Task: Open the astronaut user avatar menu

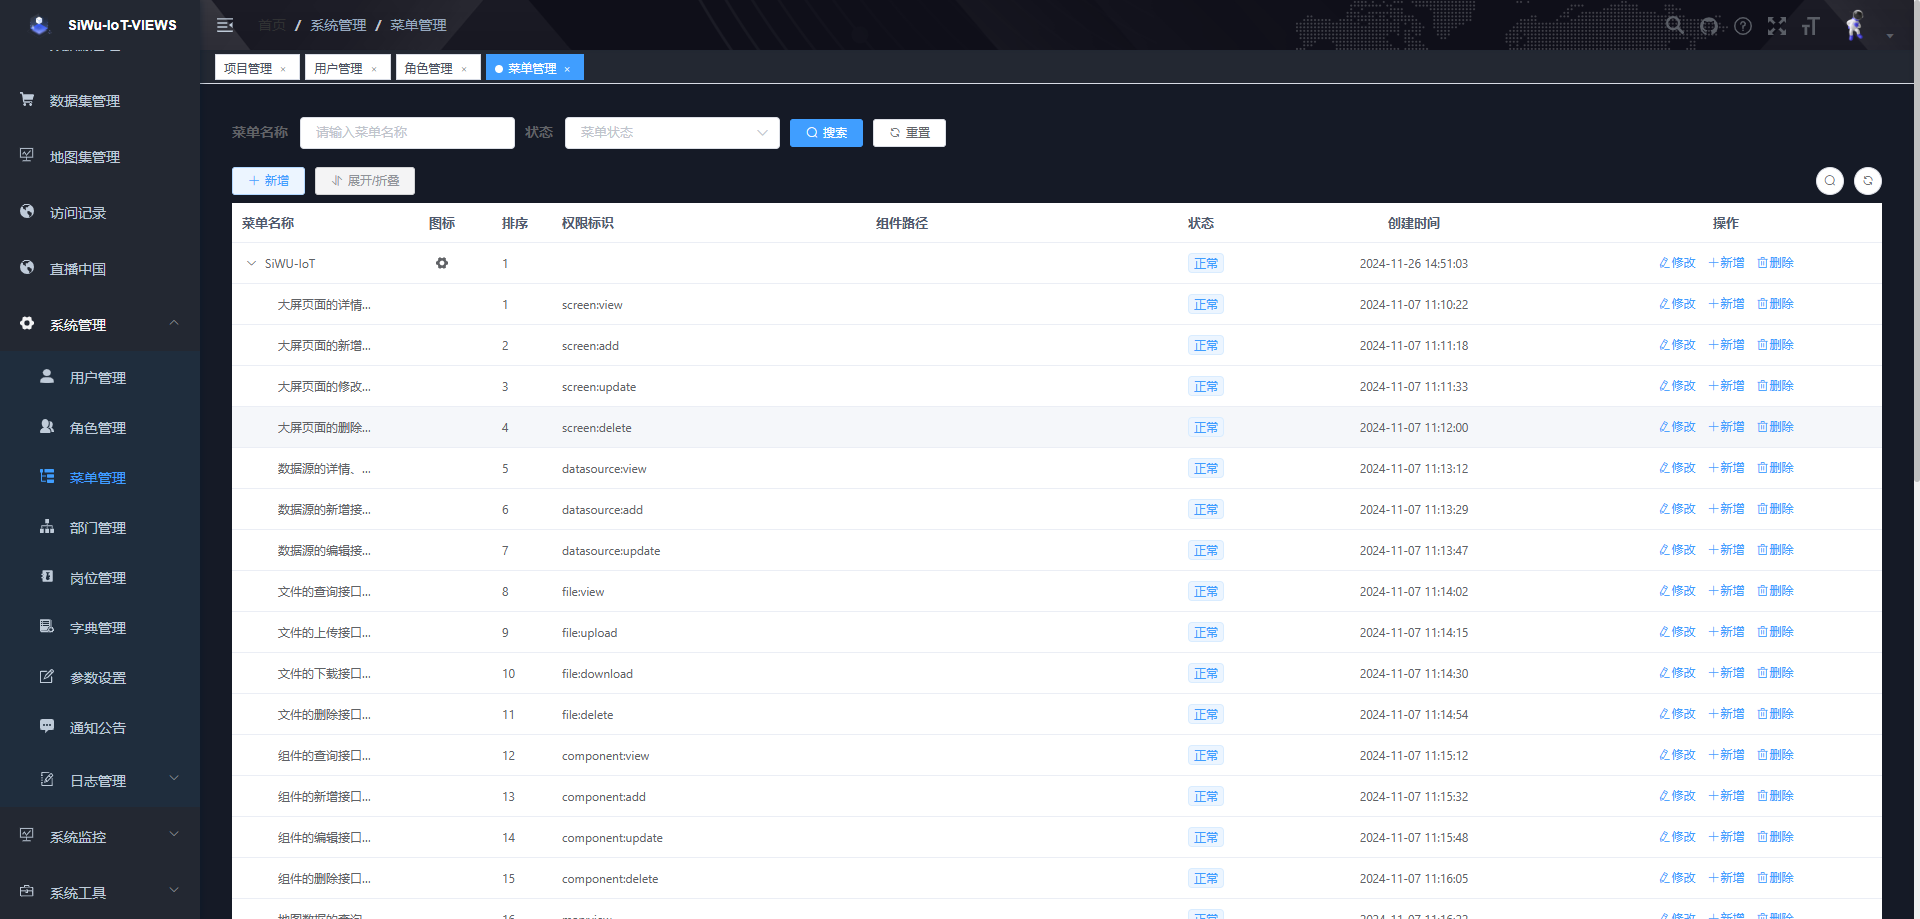Action: 1855,26
